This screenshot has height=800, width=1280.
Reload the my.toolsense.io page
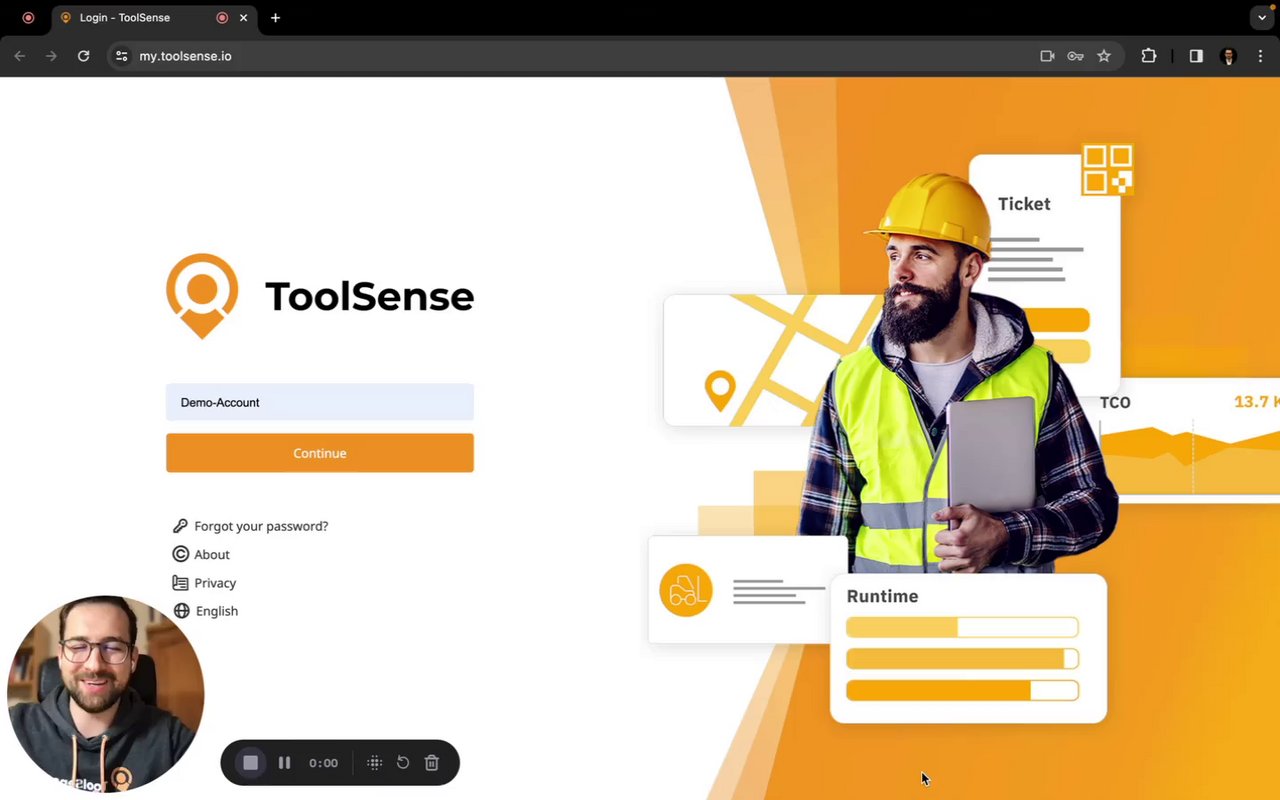coord(84,56)
